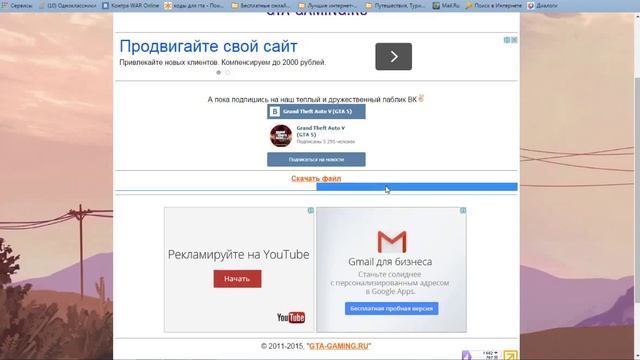Click the blue download progress bar
This screenshot has height=360, width=640.
(417, 187)
